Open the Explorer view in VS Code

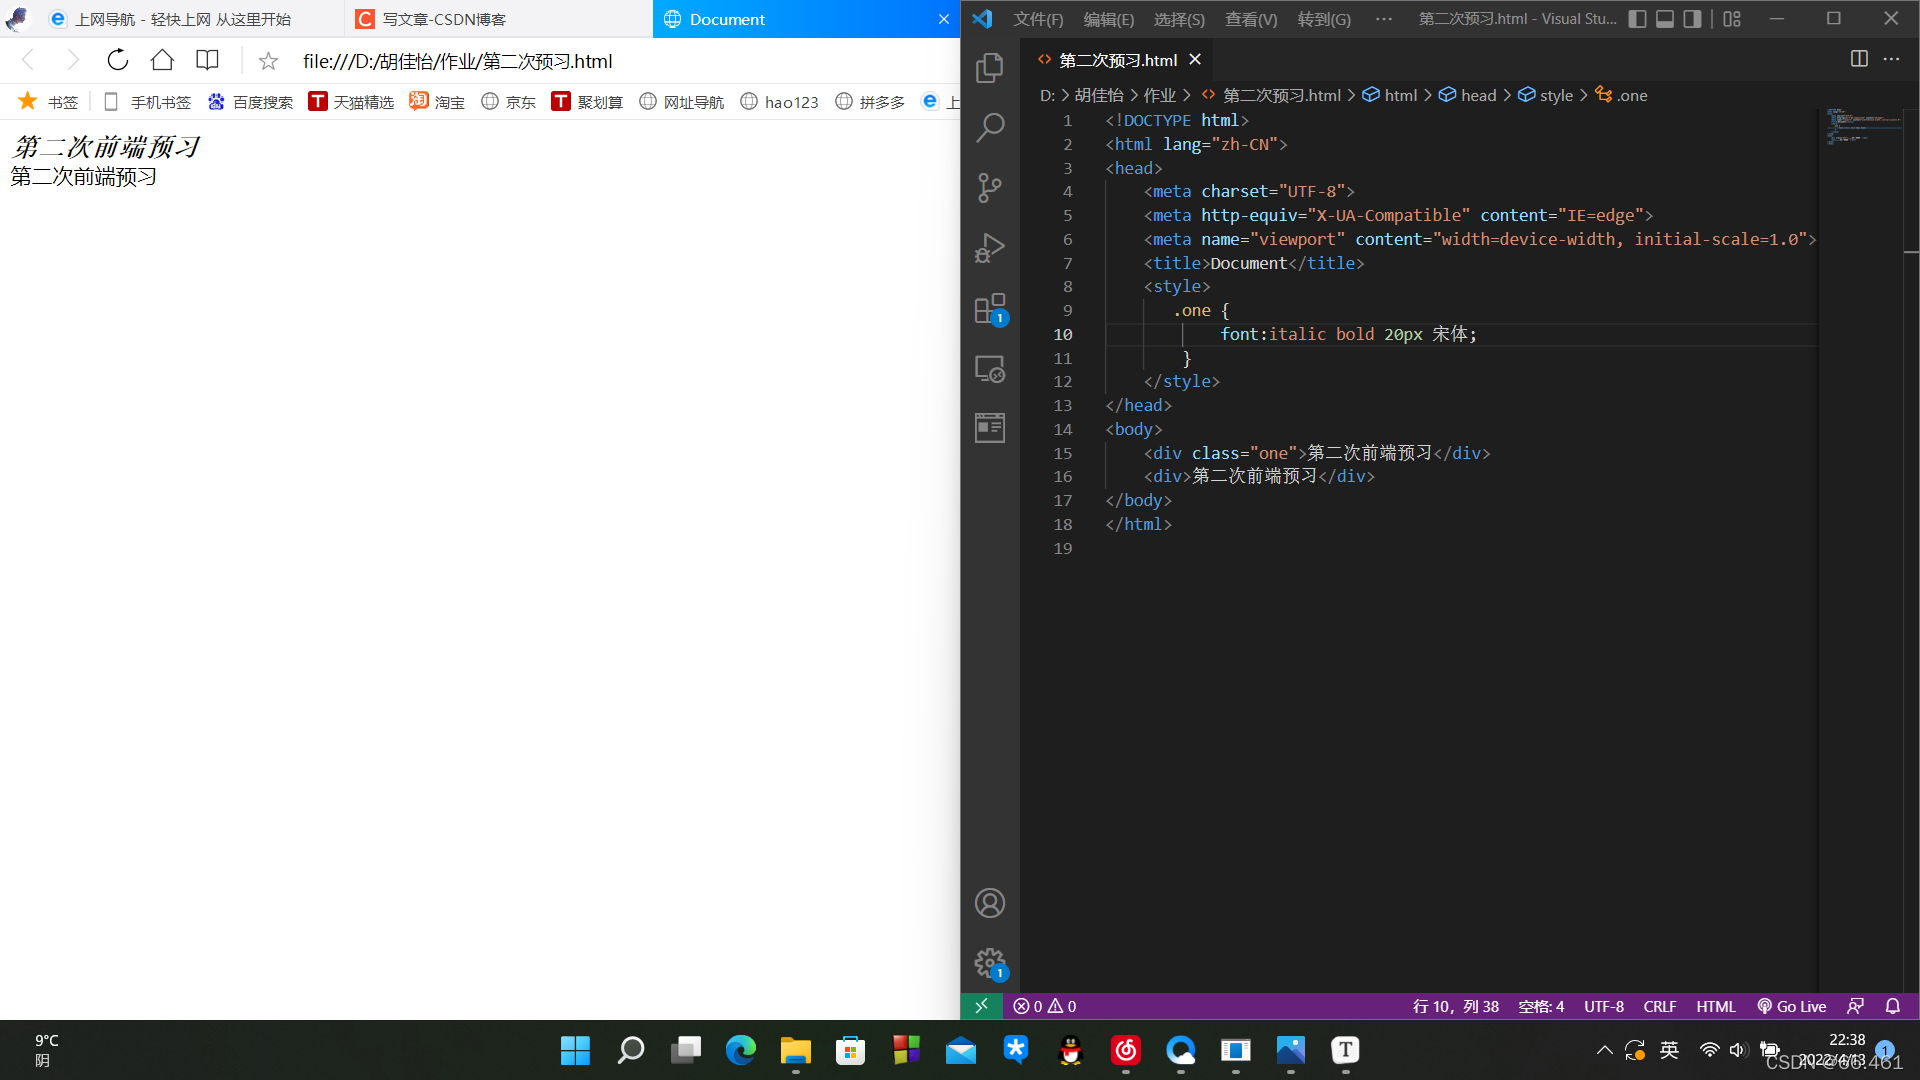pyautogui.click(x=989, y=67)
